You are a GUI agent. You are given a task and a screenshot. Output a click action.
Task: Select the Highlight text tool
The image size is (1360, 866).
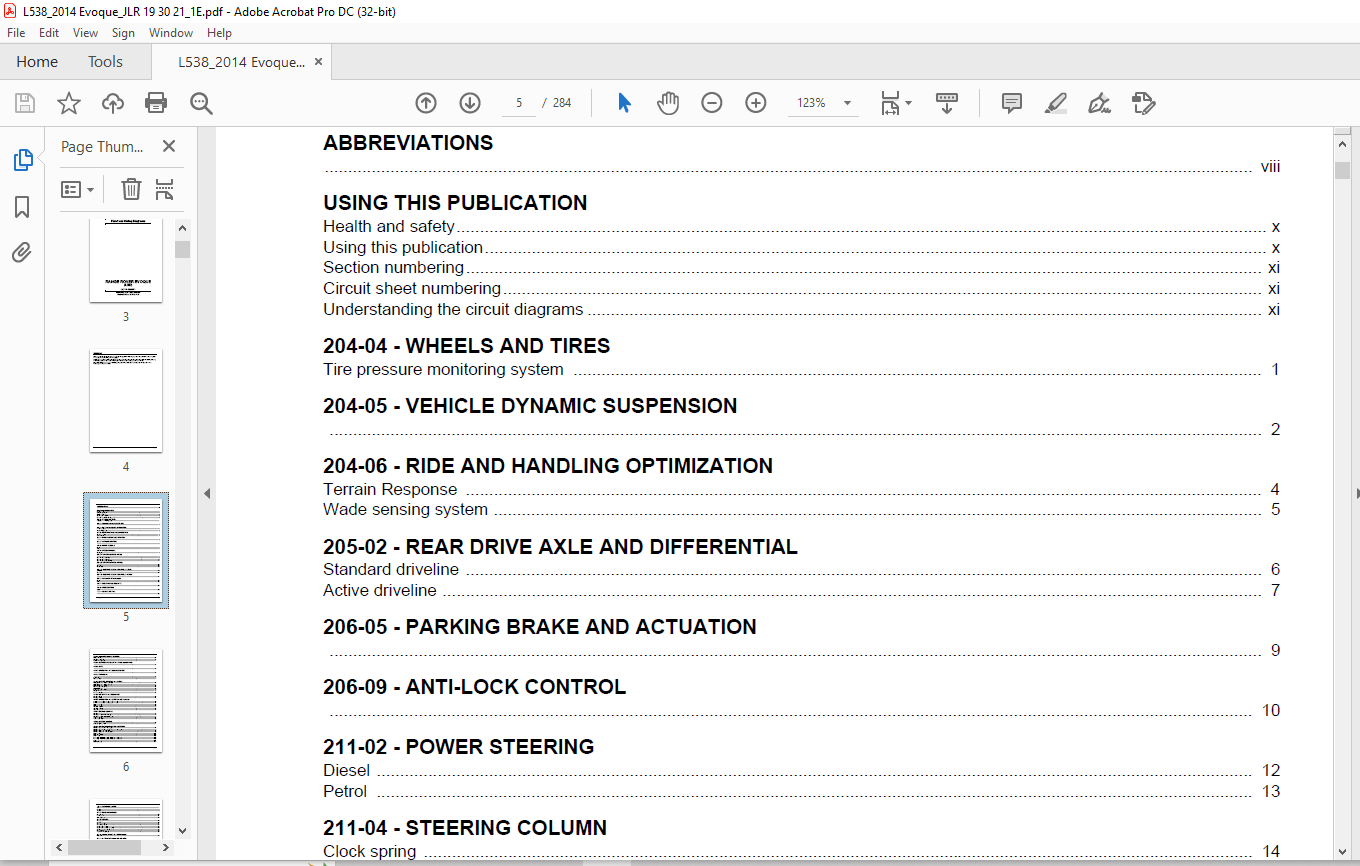(1056, 103)
